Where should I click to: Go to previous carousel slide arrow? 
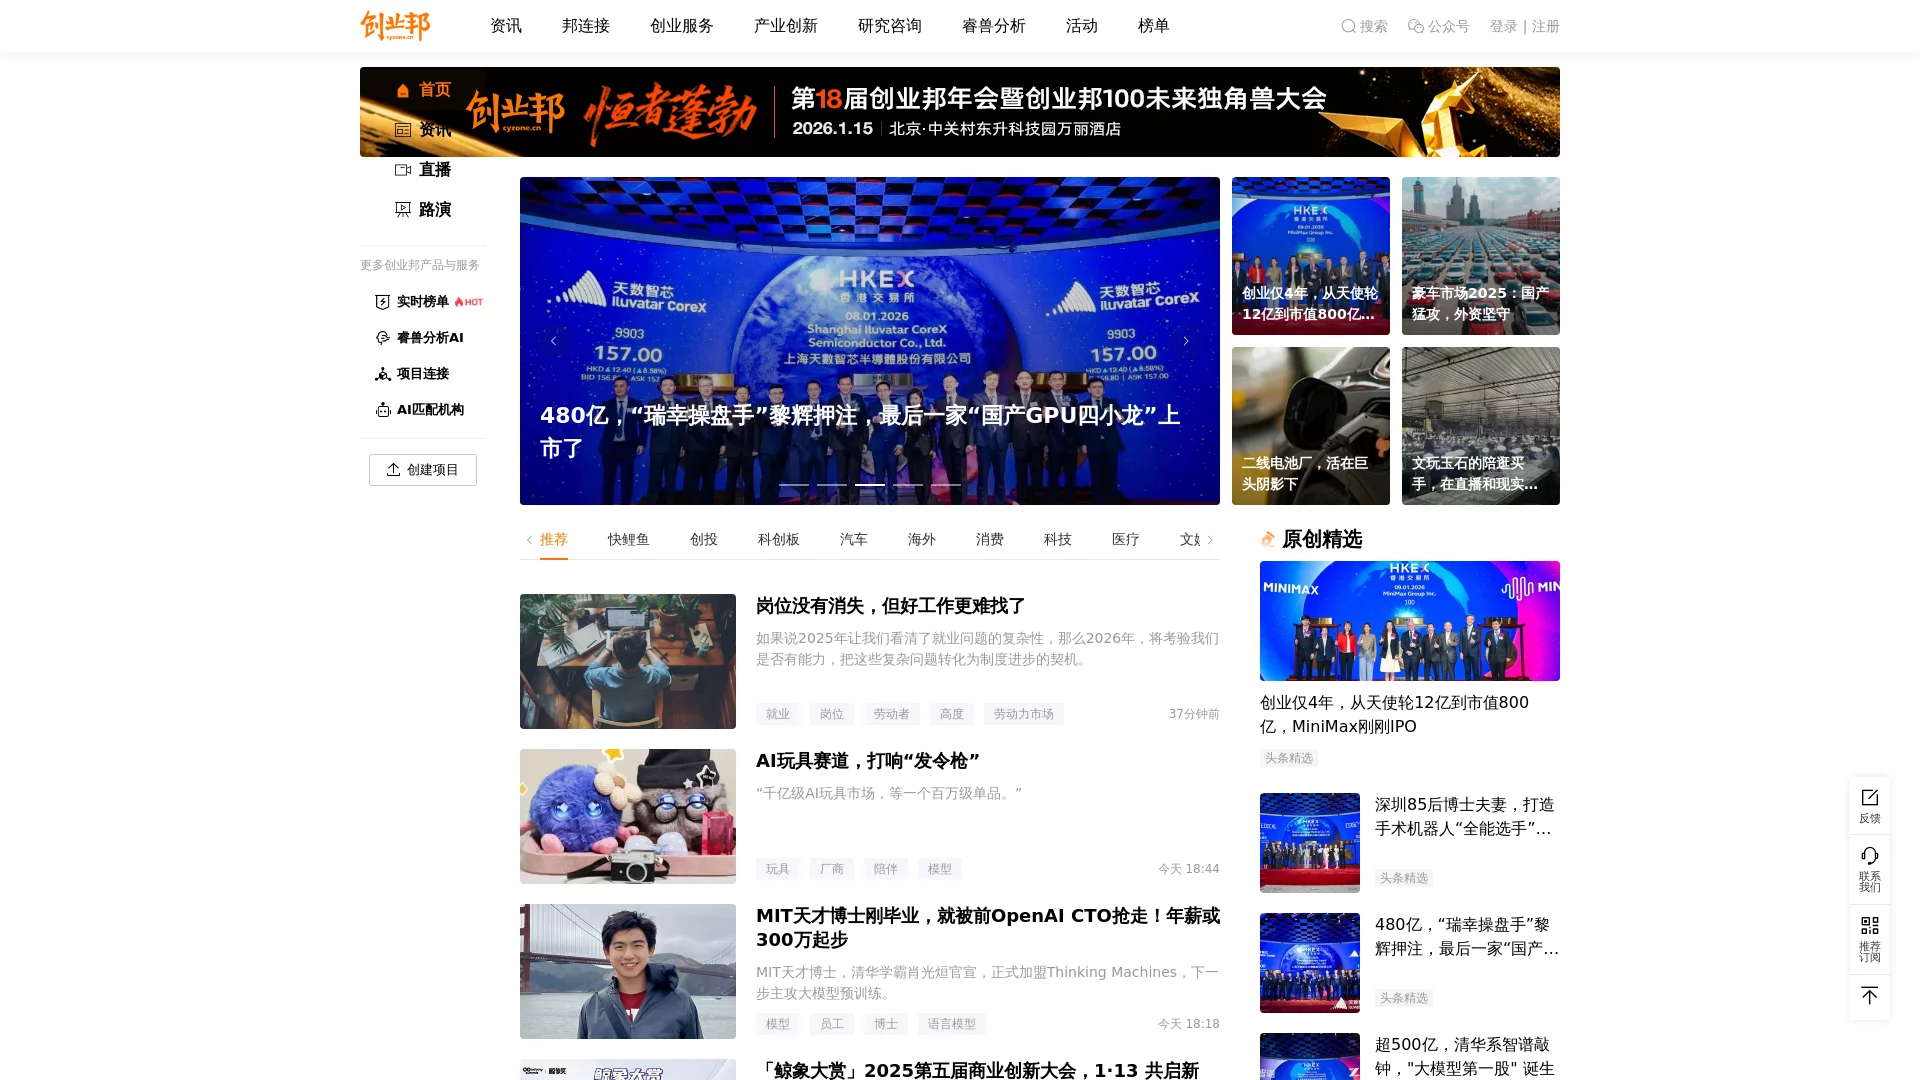pos(553,341)
